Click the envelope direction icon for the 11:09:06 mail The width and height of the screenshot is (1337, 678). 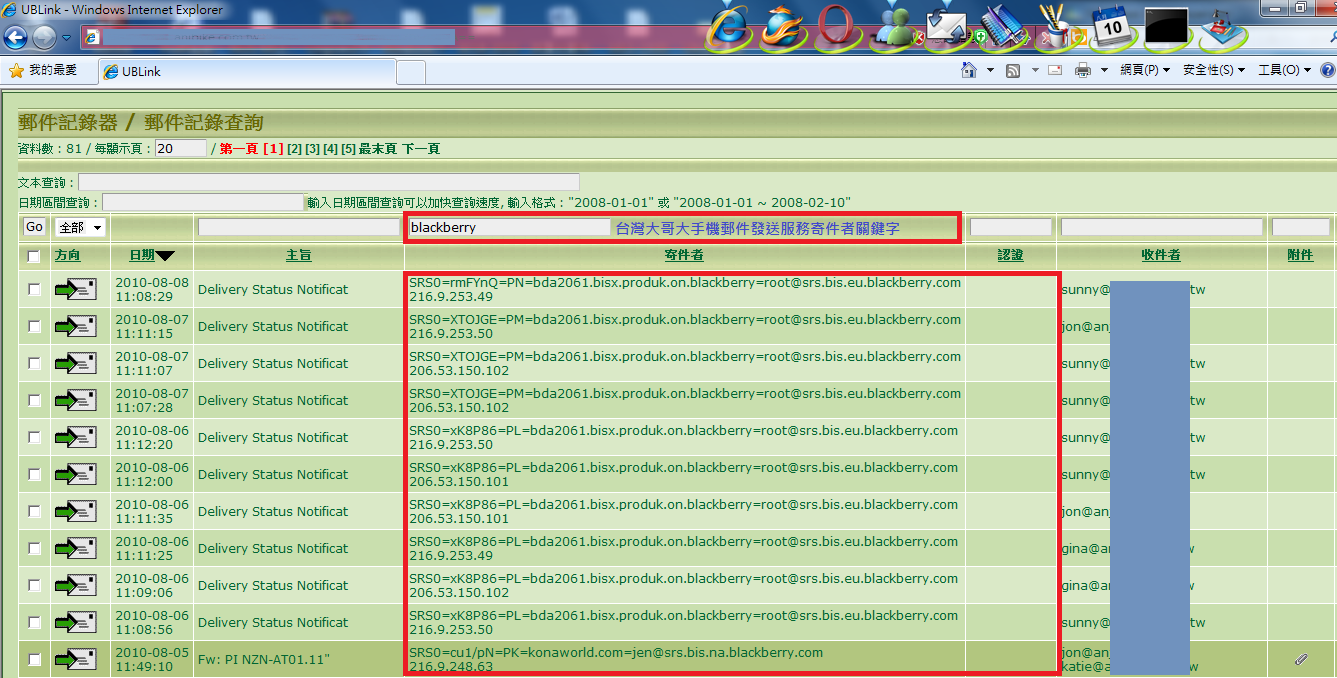[75, 585]
